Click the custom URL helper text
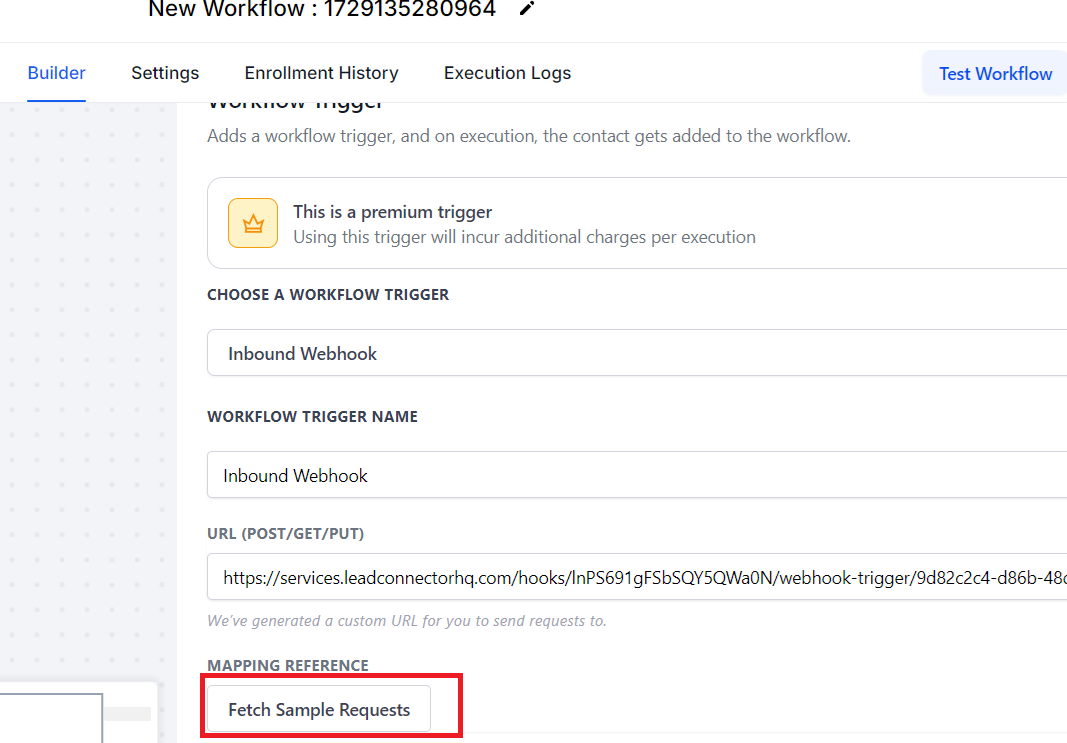Screen dimensions: 1067x743 pos(406,621)
